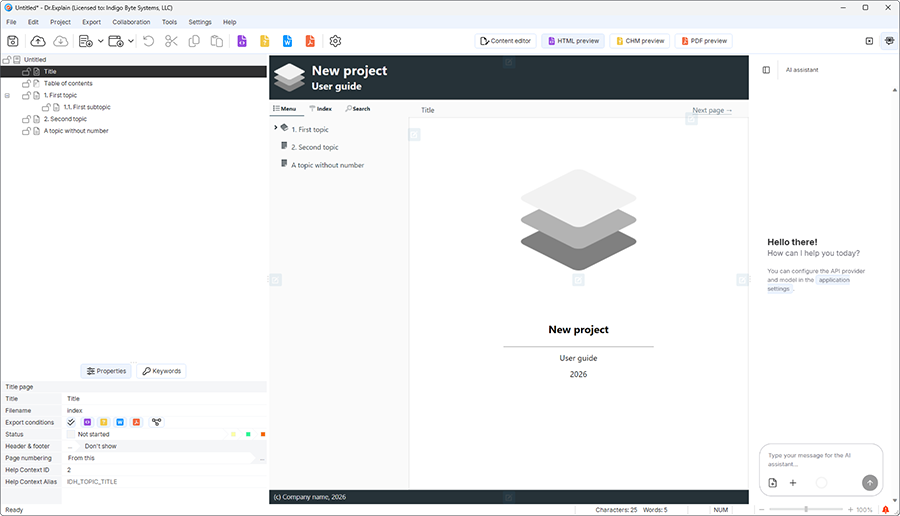Click the export conditions branching icon
The height and width of the screenshot is (516, 900).
click(156, 422)
